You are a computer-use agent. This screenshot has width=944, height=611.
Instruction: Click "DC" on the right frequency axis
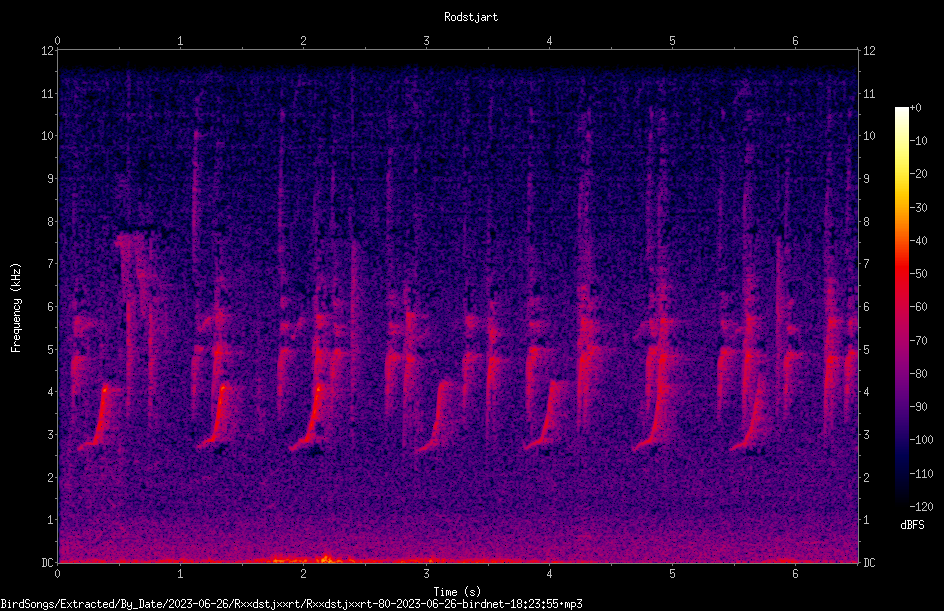(869, 562)
